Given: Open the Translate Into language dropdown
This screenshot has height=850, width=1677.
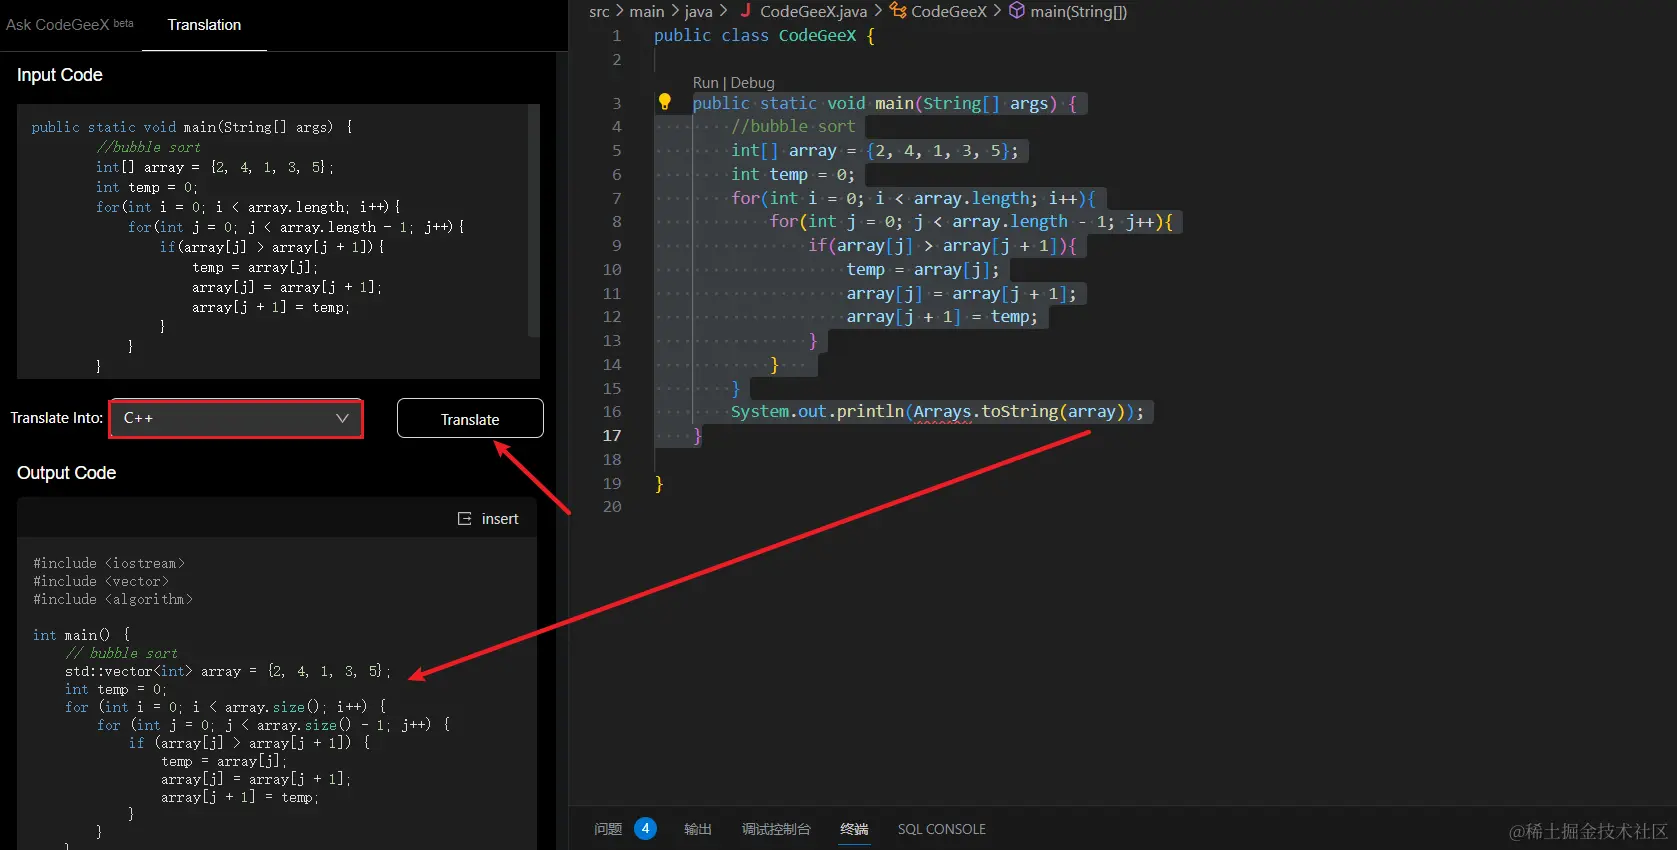Looking at the screenshot, I should (x=236, y=418).
